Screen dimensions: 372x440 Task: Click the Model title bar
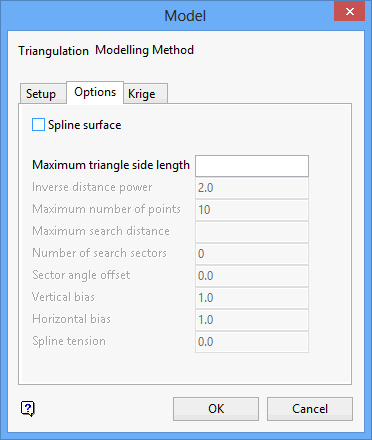[167, 15]
